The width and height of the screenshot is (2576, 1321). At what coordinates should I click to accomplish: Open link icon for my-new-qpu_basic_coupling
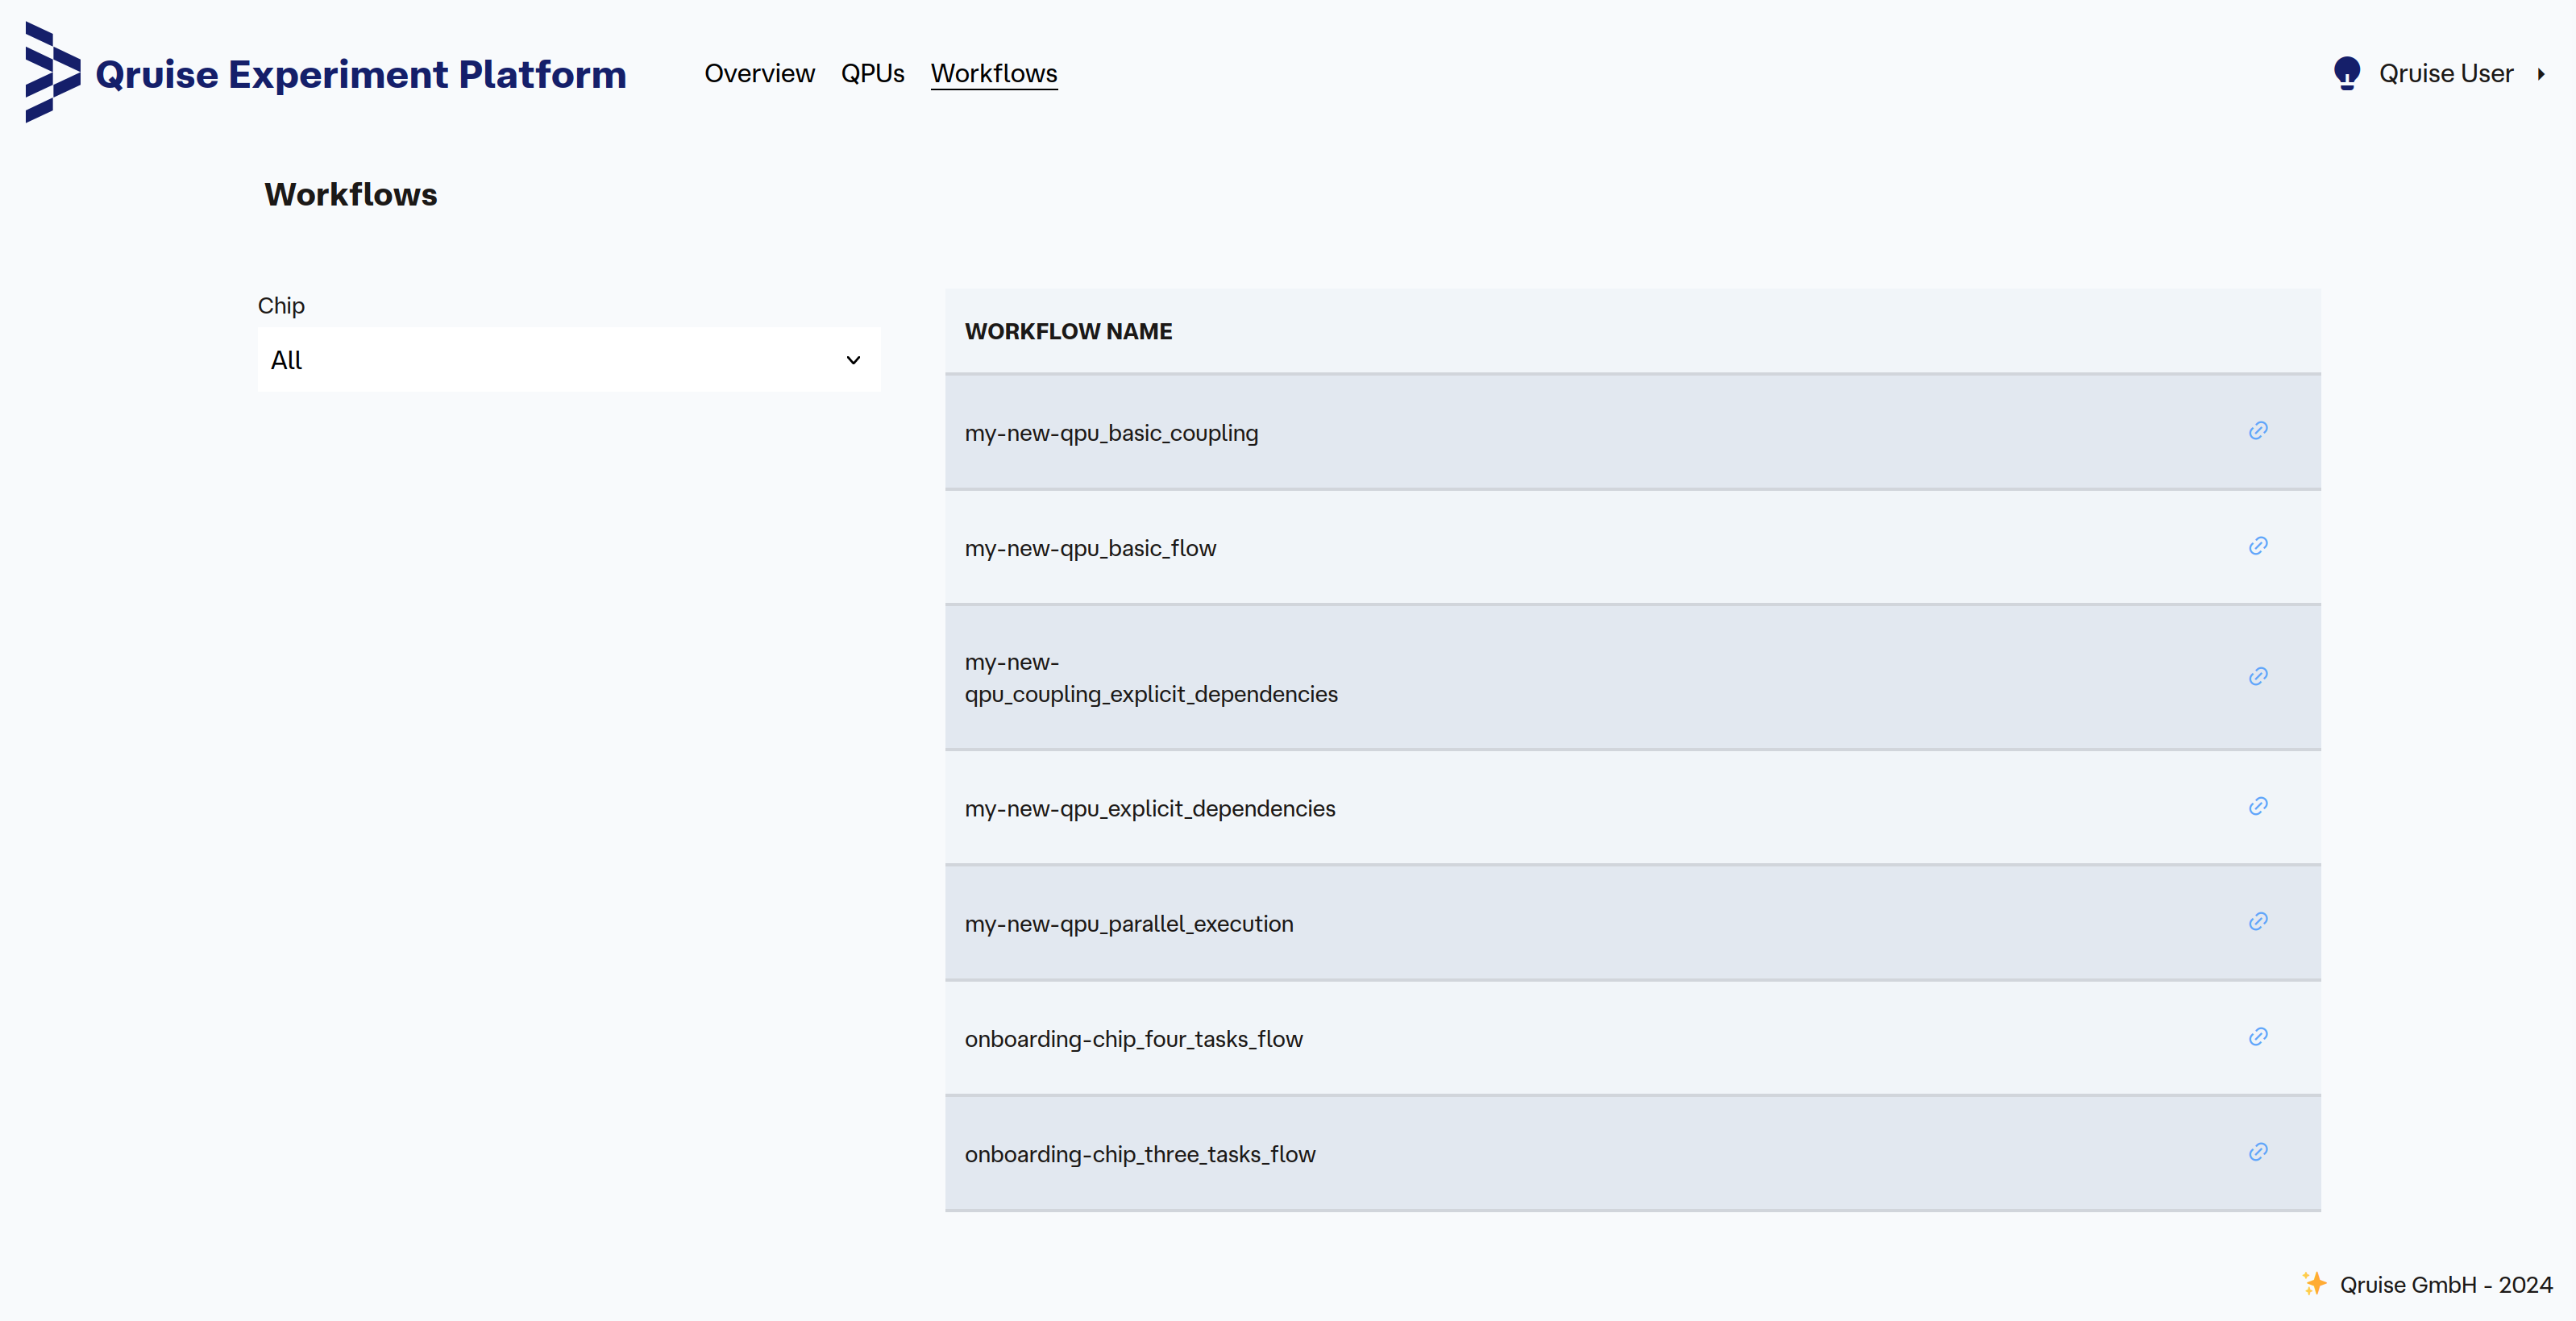tap(2258, 431)
